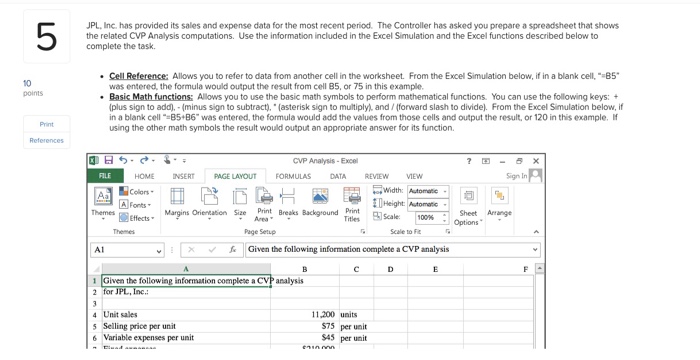
Task: Open the Breaks menu
Action: pos(288,202)
